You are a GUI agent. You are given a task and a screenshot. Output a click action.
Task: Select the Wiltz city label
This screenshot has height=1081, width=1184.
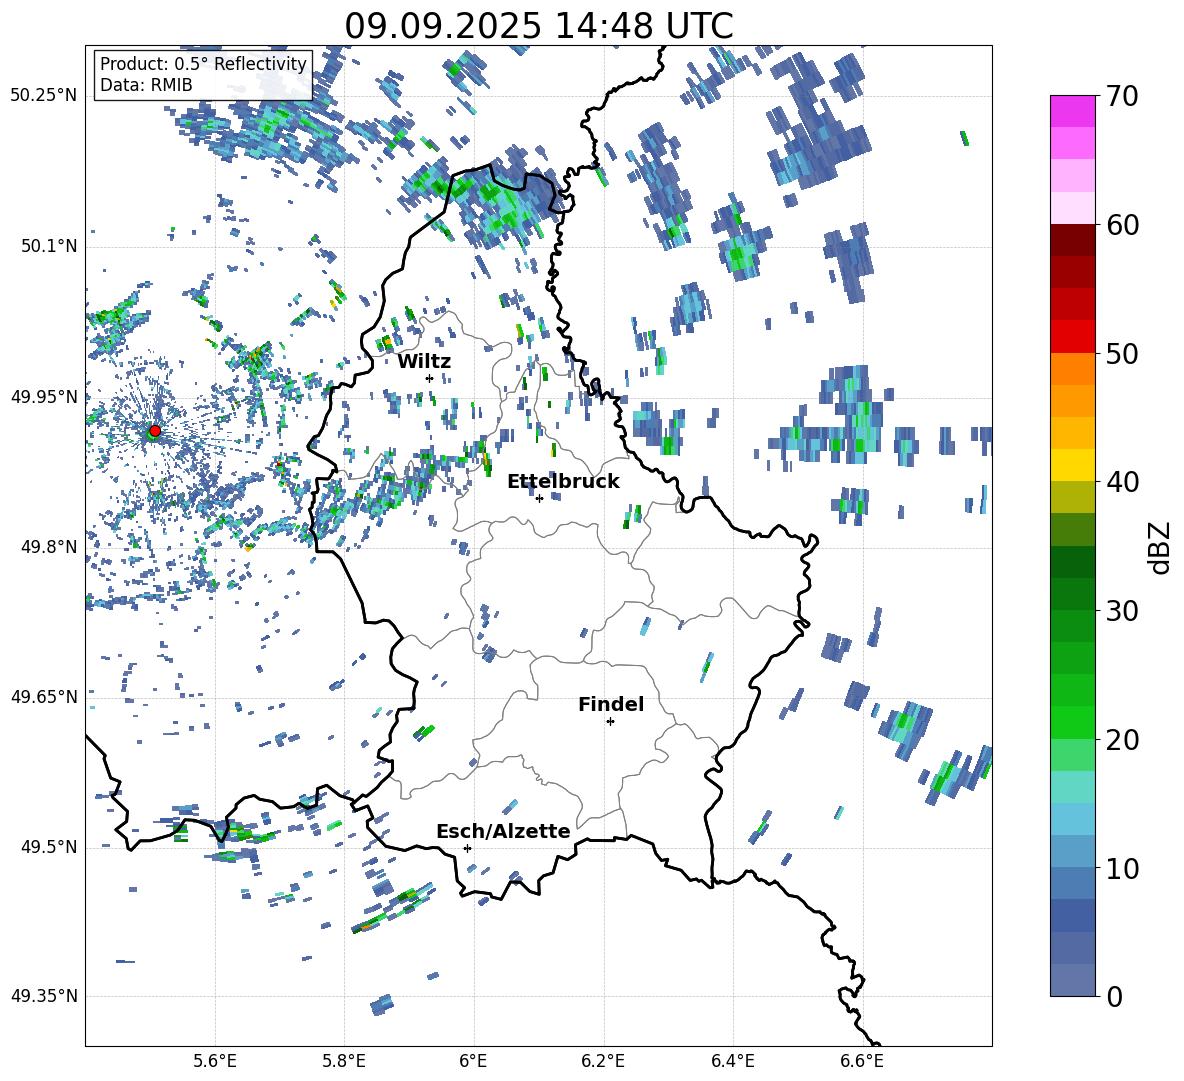[424, 362]
